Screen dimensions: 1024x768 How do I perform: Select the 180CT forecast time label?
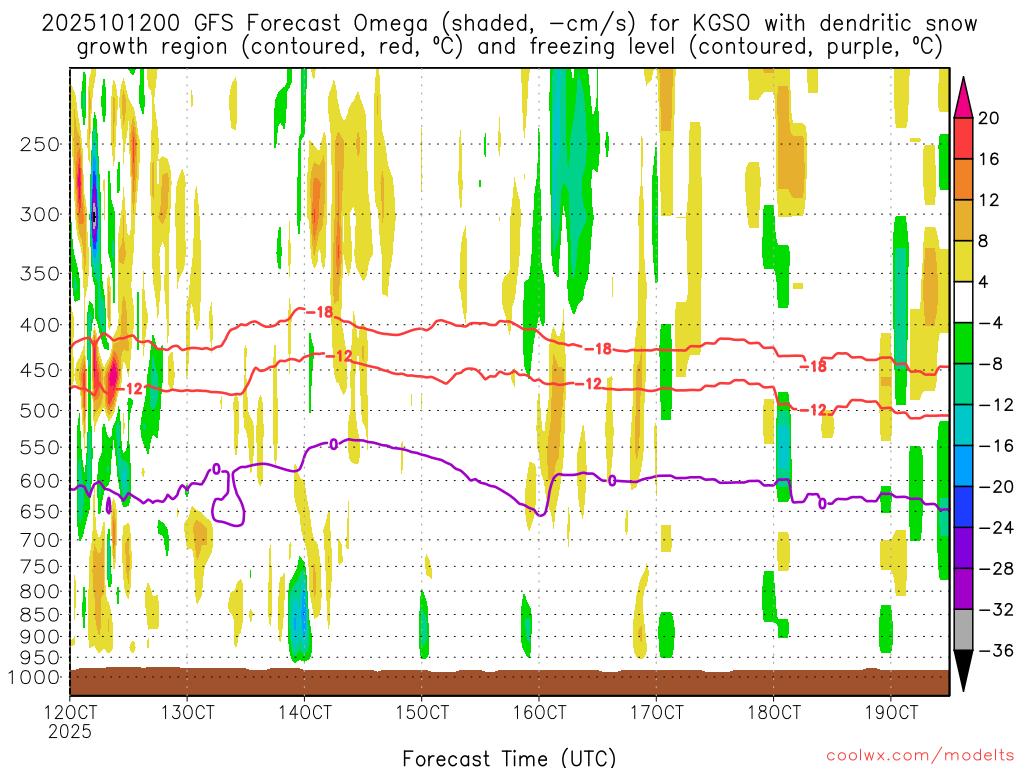[x=773, y=713]
